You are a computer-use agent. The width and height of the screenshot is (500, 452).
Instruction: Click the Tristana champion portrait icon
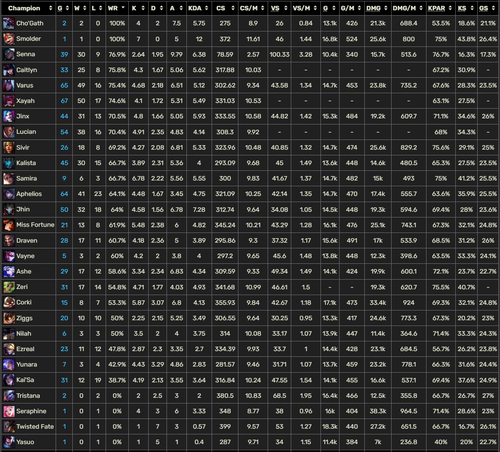(9, 395)
